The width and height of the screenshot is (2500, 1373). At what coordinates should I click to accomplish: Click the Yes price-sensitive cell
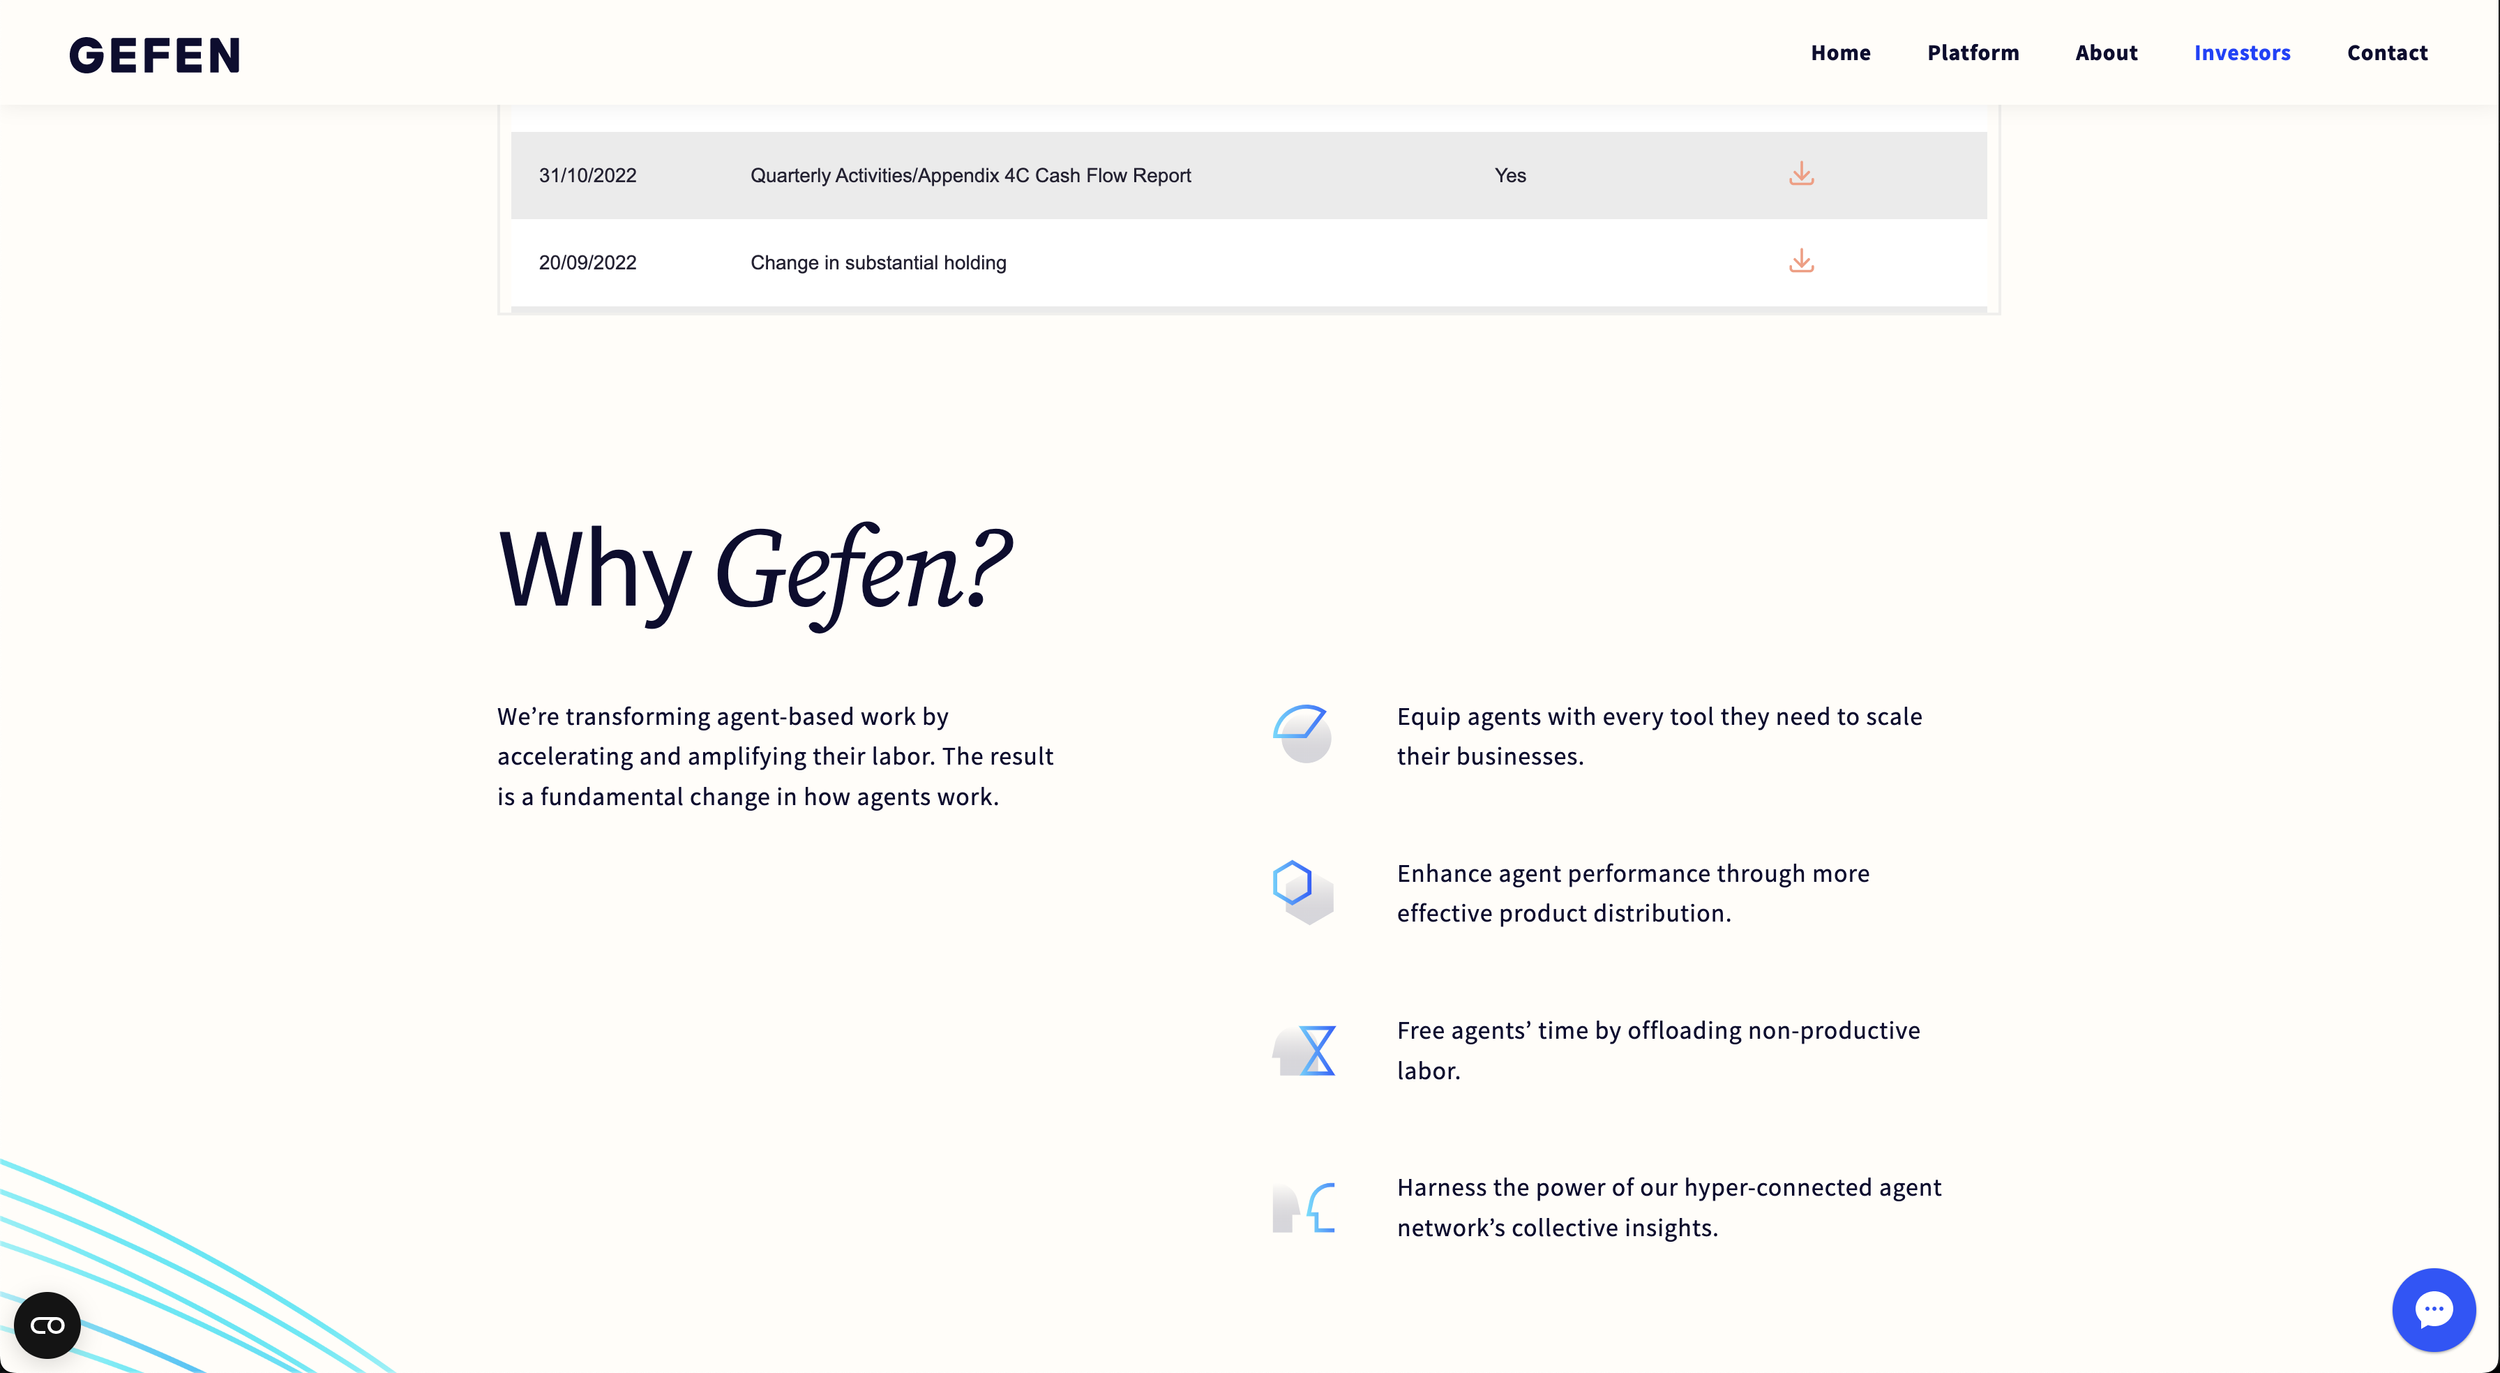(x=1509, y=176)
